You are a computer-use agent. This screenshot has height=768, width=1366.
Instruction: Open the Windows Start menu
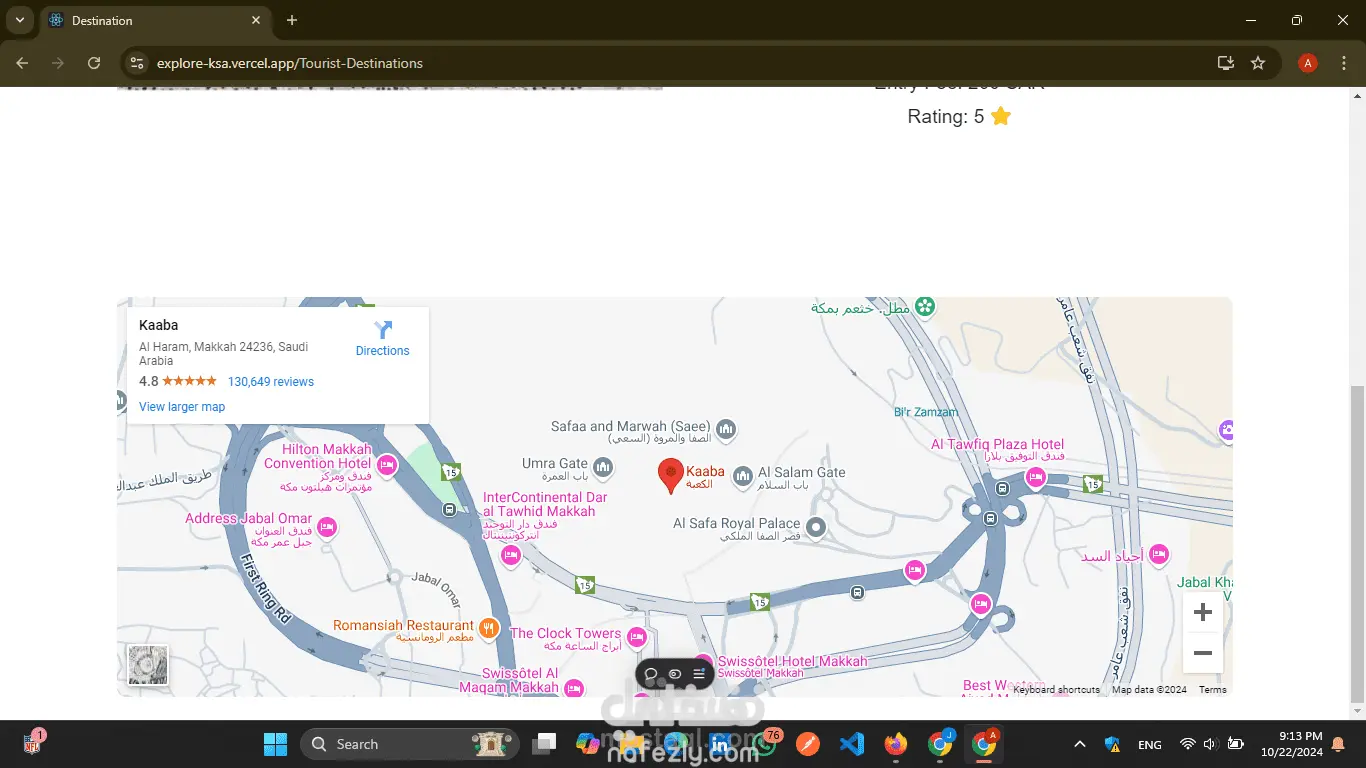274,744
